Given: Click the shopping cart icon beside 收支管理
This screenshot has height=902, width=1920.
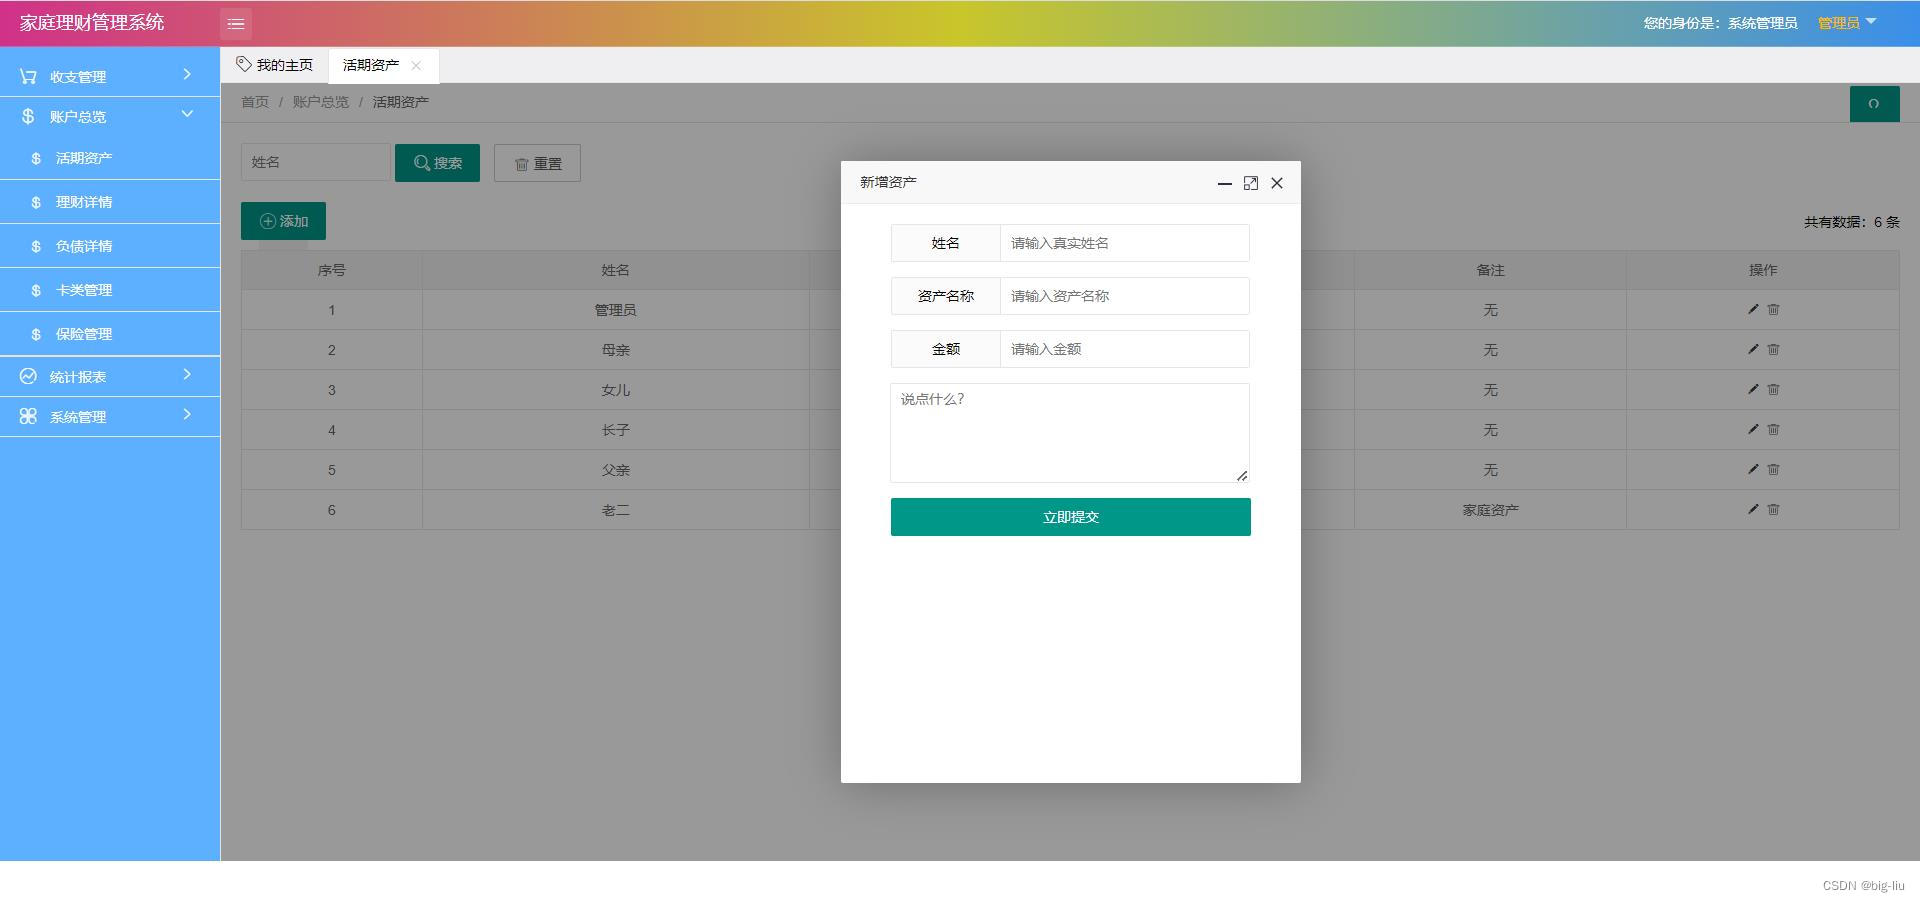Looking at the screenshot, I should (28, 76).
